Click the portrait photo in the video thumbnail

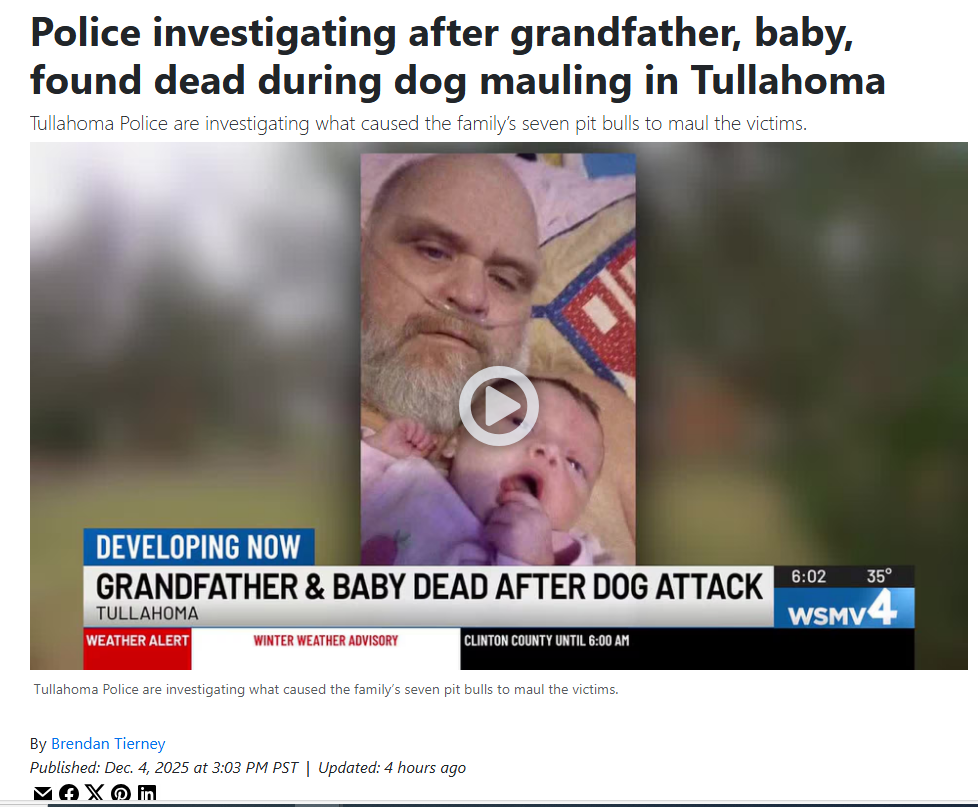click(x=498, y=359)
